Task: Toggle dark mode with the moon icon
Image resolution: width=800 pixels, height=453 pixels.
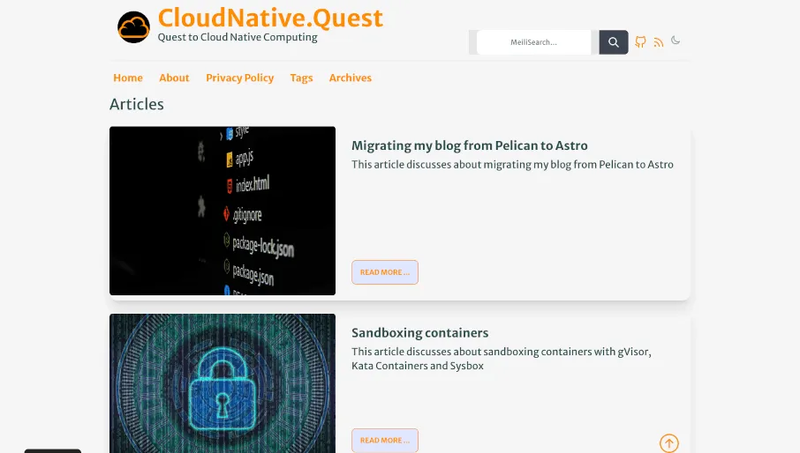Action: (x=676, y=40)
